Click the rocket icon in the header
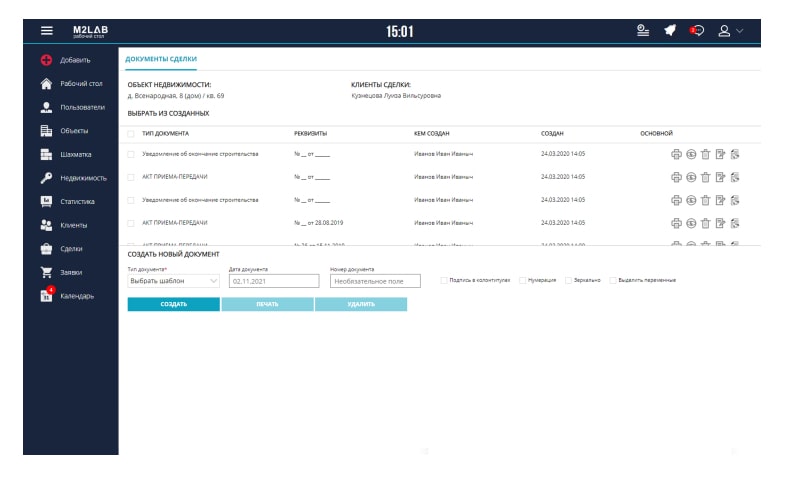800x500 pixels. click(670, 31)
